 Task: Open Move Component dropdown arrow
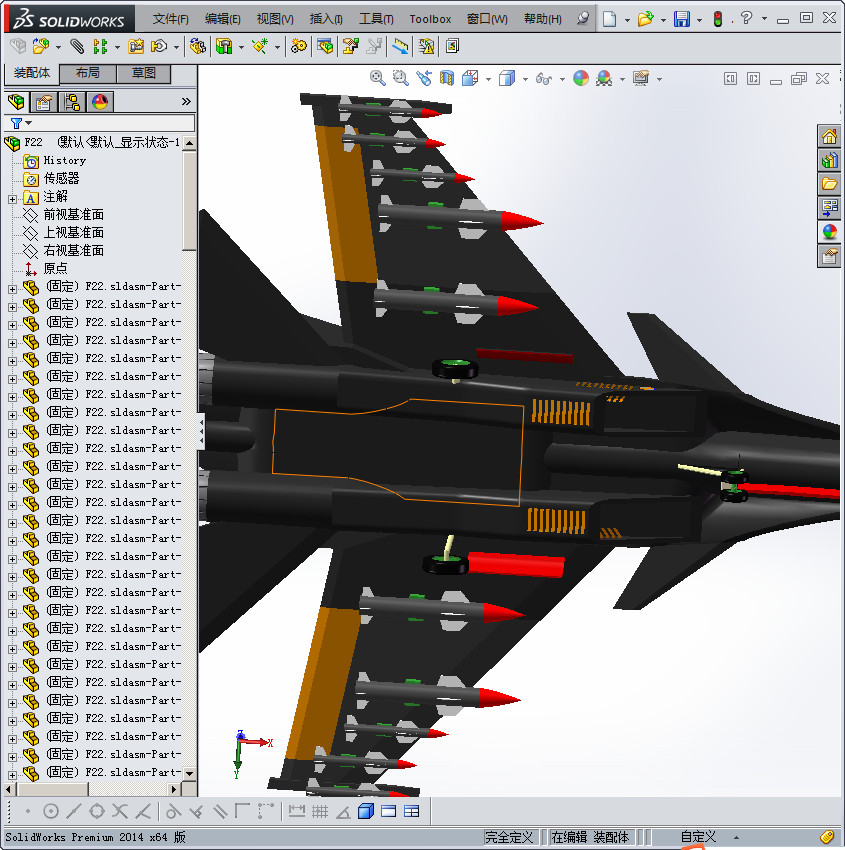pyautogui.click(x=176, y=48)
